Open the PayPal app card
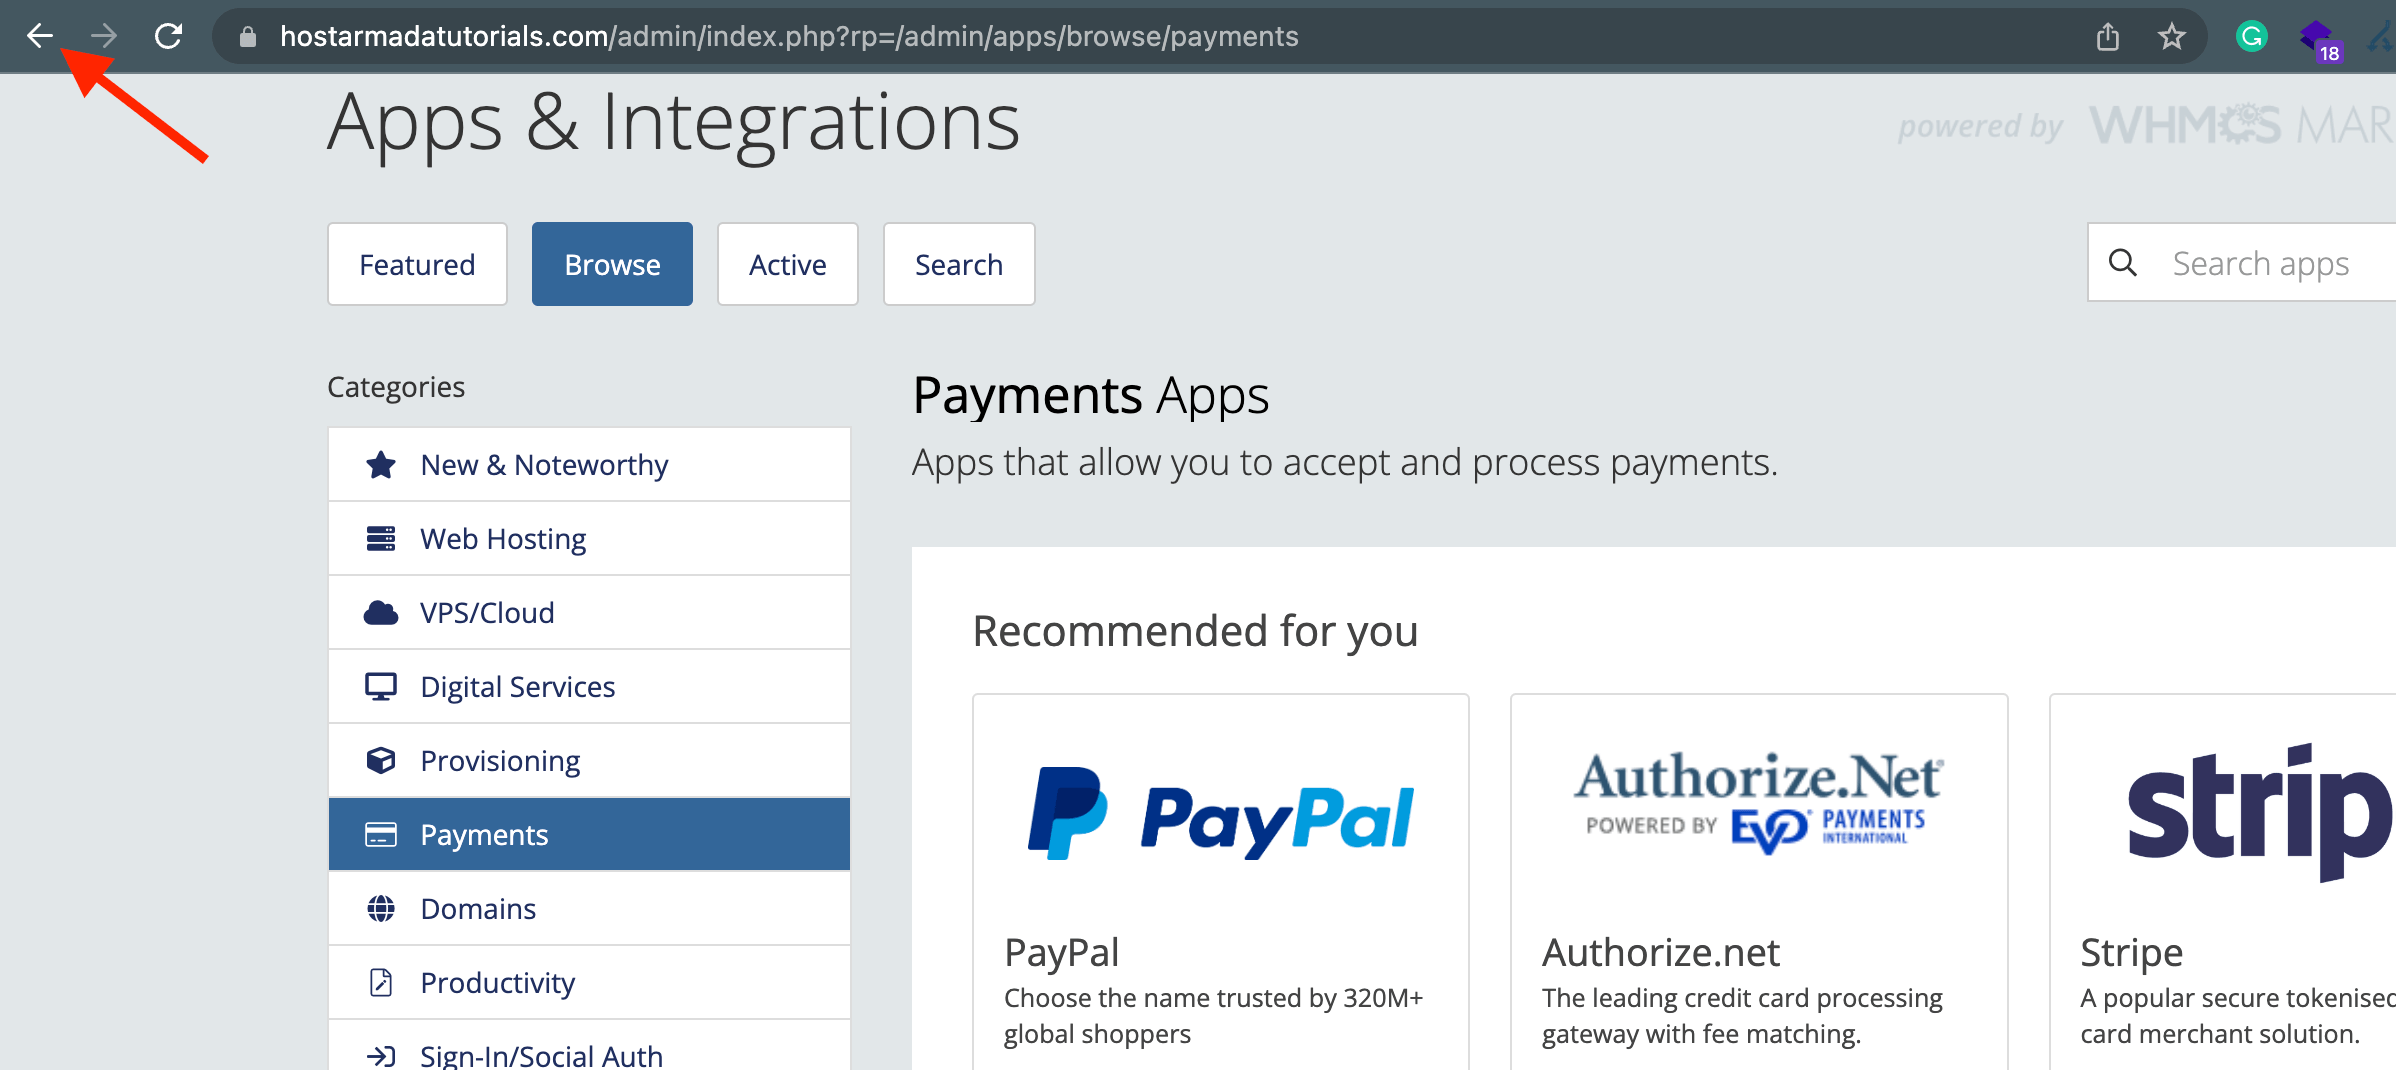The width and height of the screenshot is (2396, 1070). pyautogui.click(x=1221, y=882)
